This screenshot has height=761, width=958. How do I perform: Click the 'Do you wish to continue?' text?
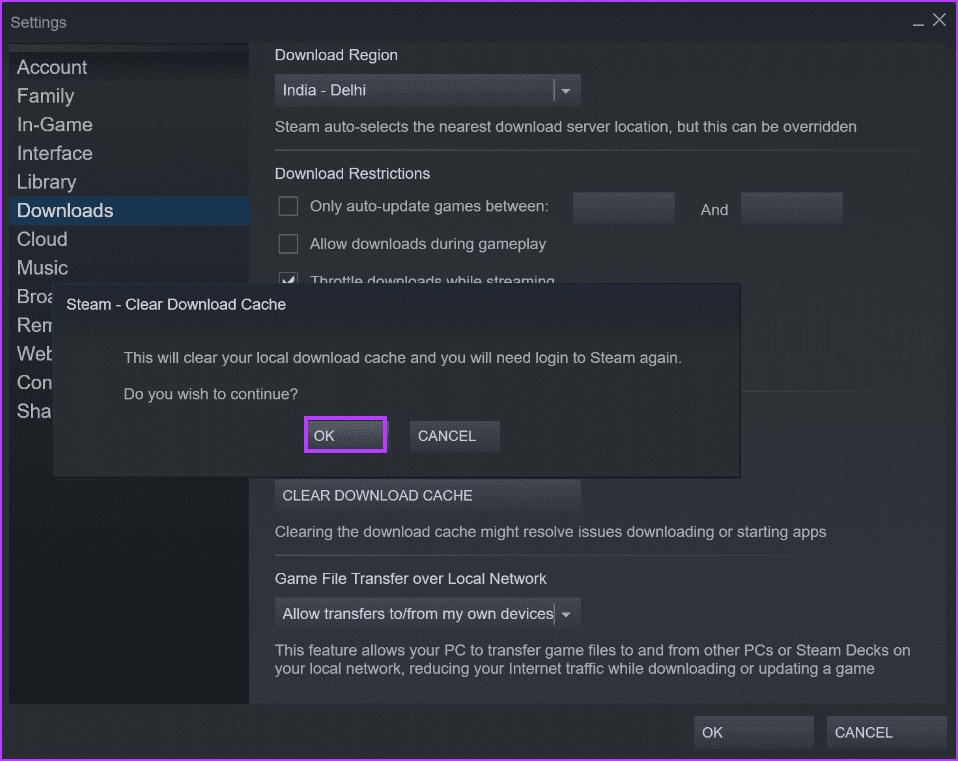[x=211, y=394]
